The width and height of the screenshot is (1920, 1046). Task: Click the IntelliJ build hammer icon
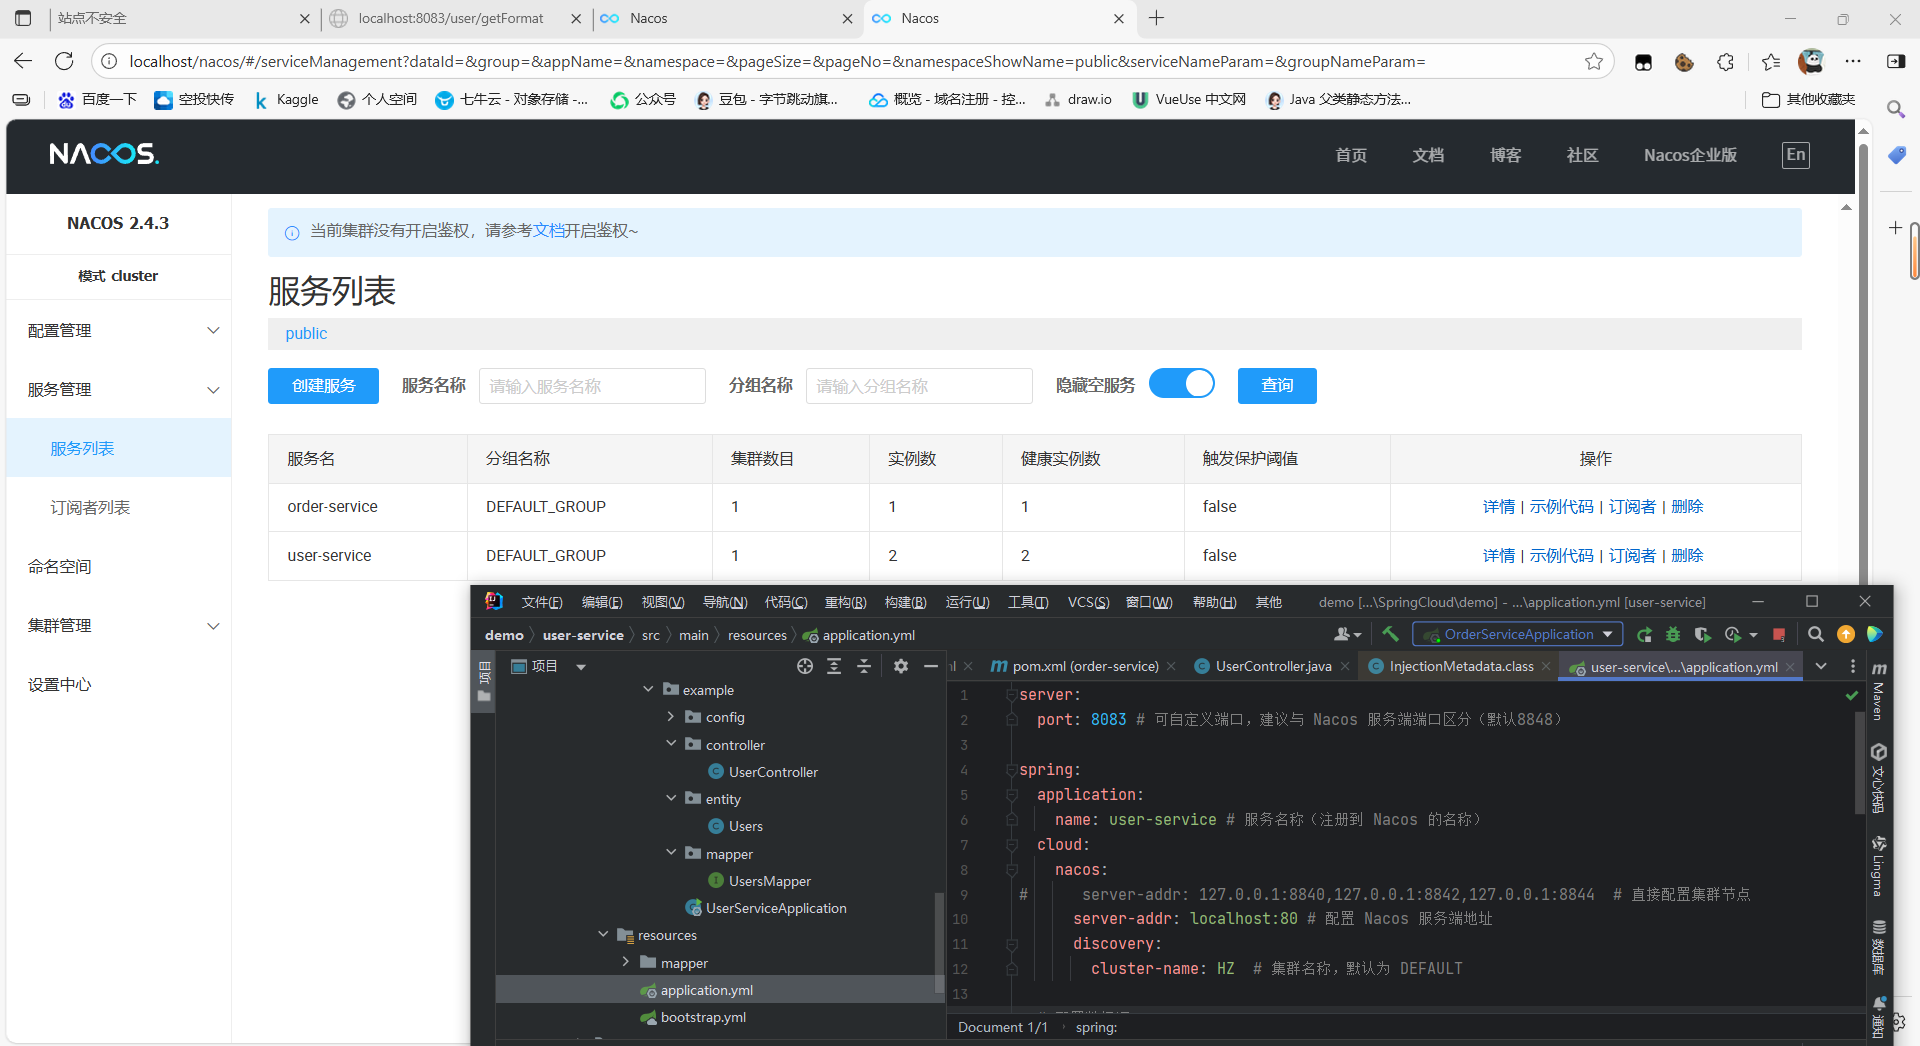tap(1390, 634)
